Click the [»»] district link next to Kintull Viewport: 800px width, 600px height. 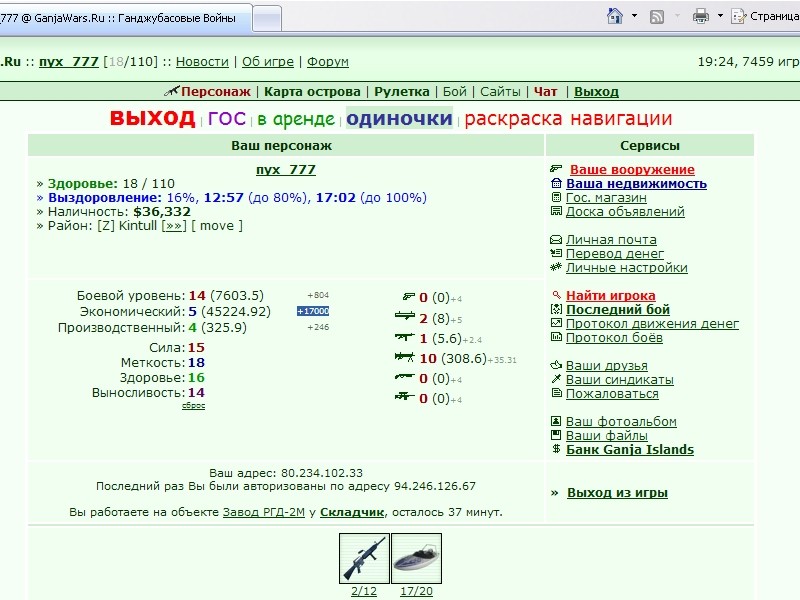point(174,226)
